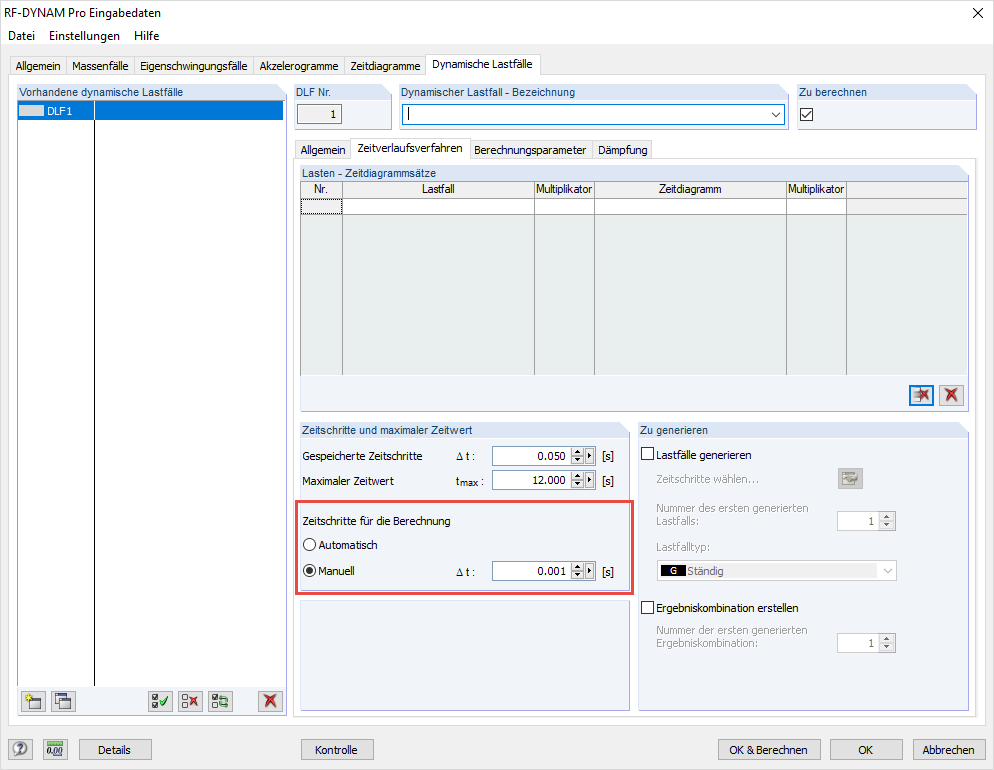Image resolution: width=994 pixels, height=770 pixels.
Task: Create a new dynamic load case
Action: [x=33, y=701]
